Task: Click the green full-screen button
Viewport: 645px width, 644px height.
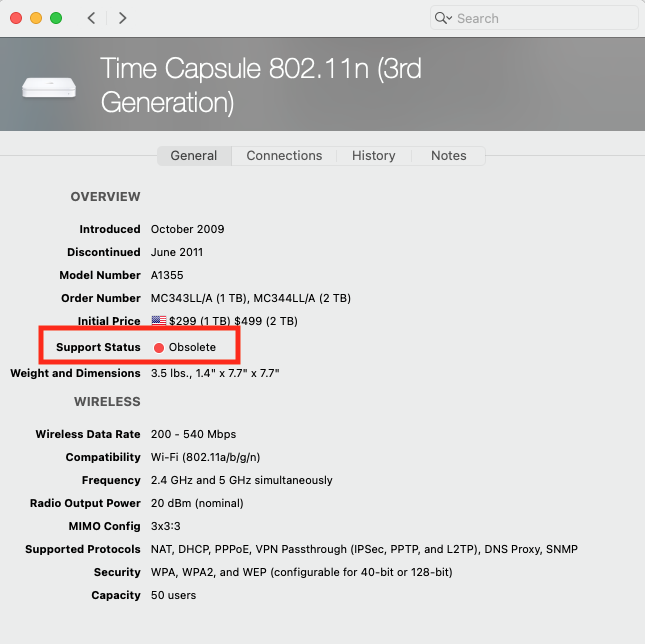Action: (x=56, y=18)
